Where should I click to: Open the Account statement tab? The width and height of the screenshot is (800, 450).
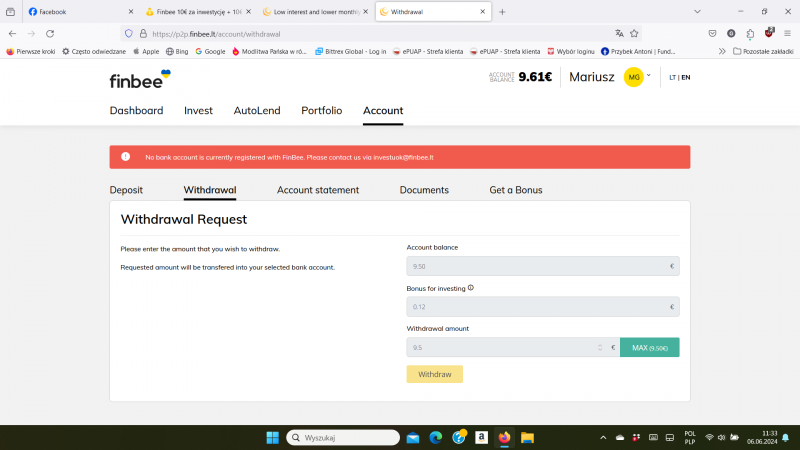click(x=317, y=190)
